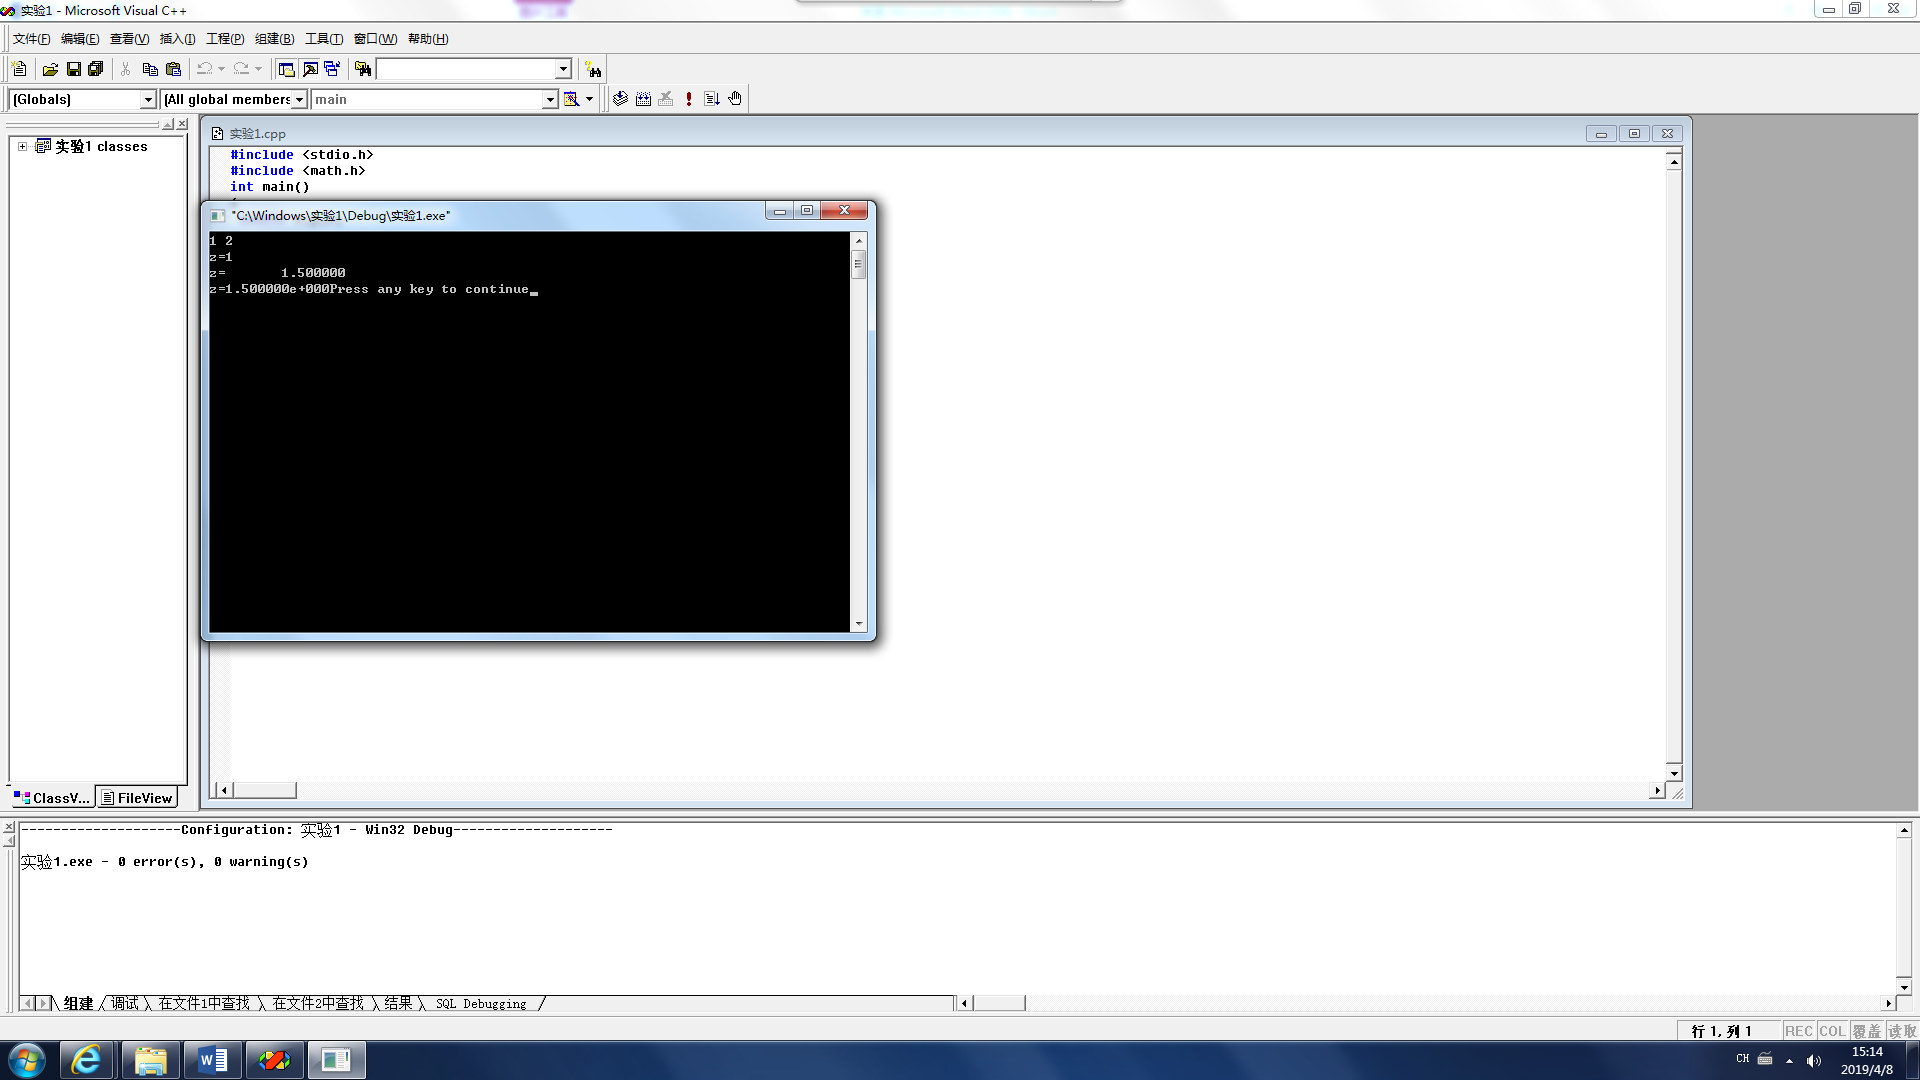Click the Open file icon
The image size is (1920, 1080).
pos(50,69)
